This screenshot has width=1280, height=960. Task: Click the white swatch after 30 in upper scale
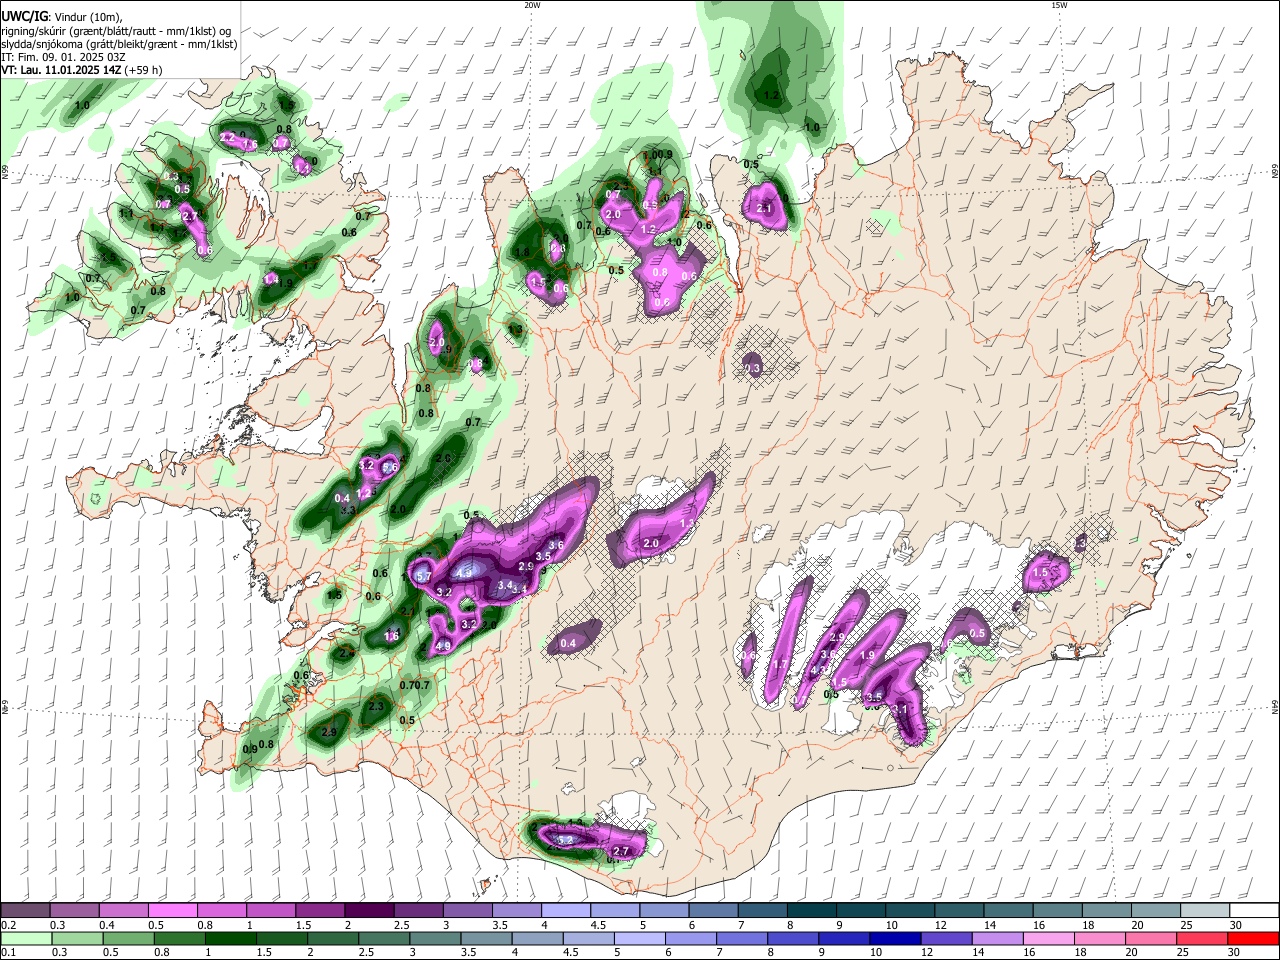(x=1254, y=910)
